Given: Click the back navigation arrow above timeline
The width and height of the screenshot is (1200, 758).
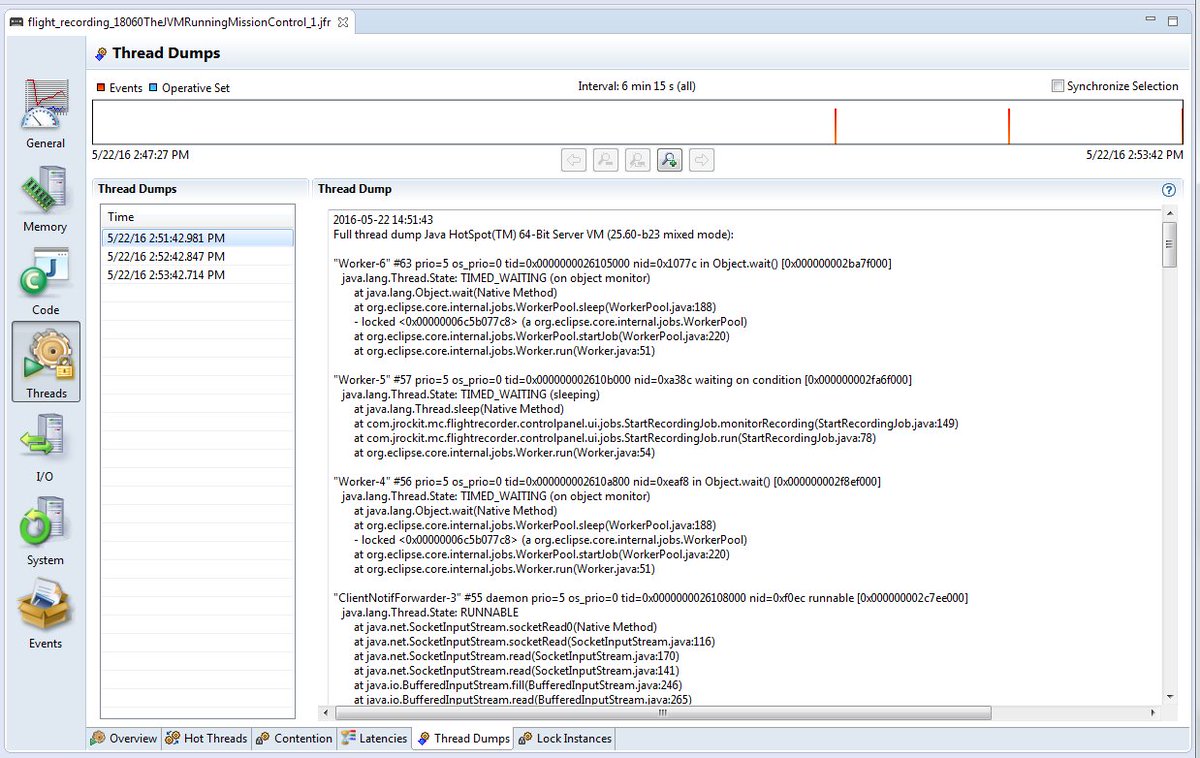Looking at the screenshot, I should click(573, 159).
